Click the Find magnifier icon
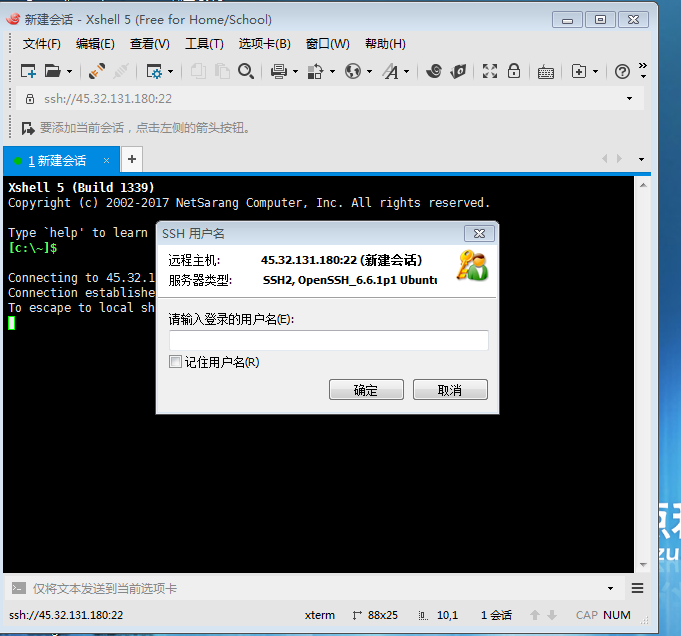This screenshot has height=636, width=681. coord(246,71)
